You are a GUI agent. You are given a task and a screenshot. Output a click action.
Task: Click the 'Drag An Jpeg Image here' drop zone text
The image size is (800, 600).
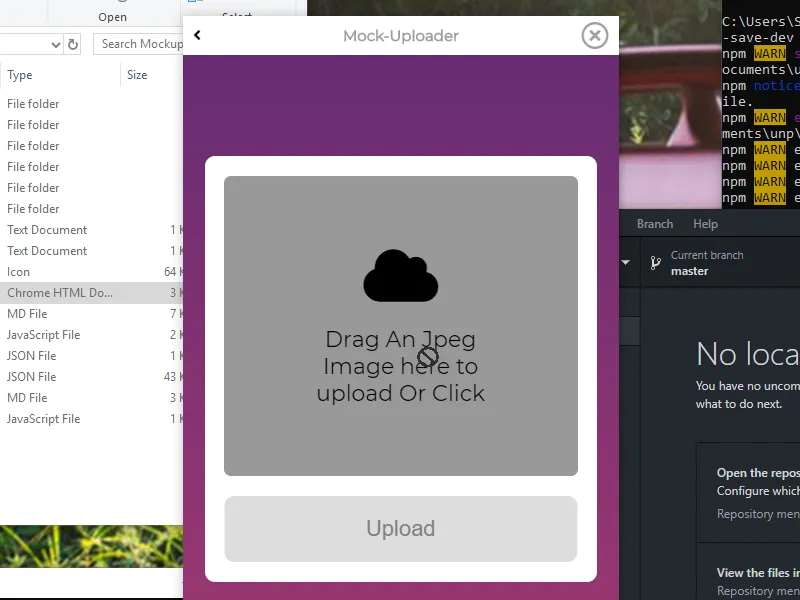point(401,366)
